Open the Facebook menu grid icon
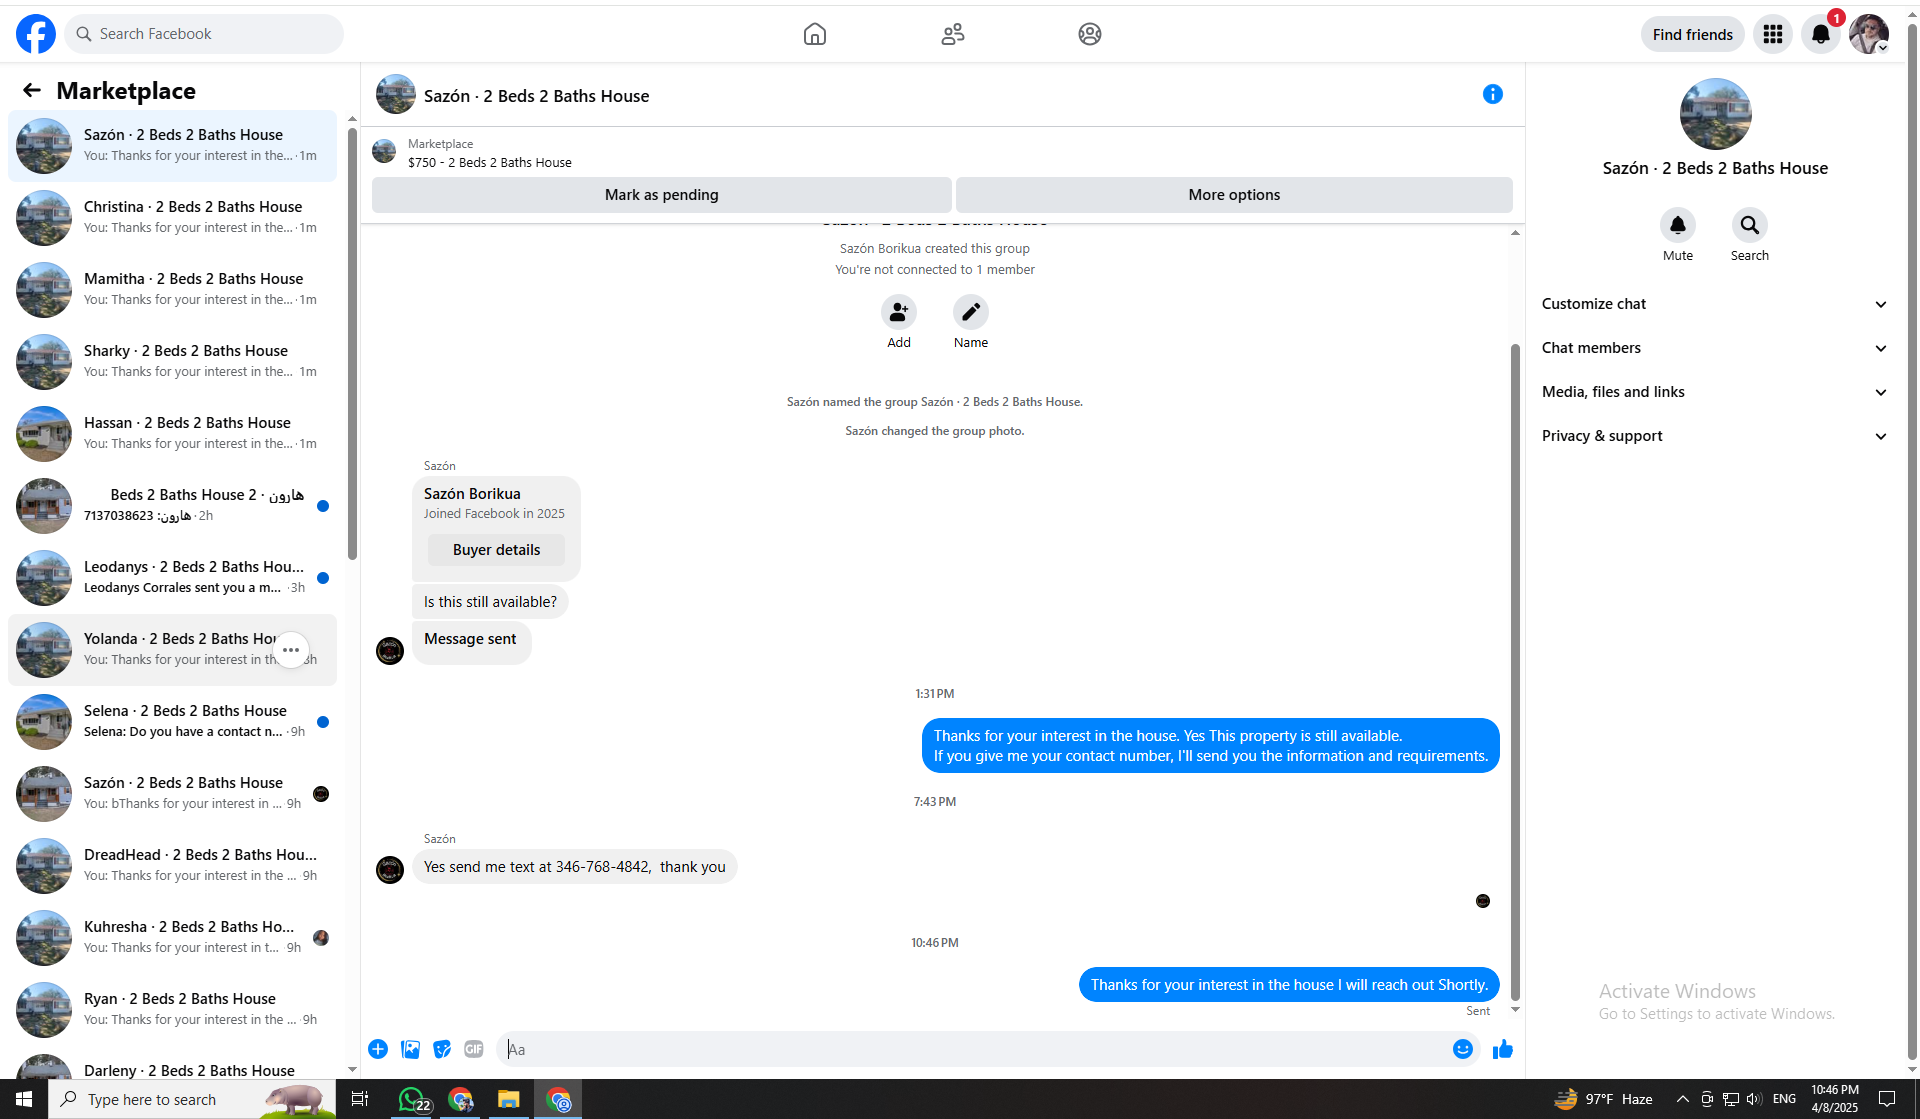 [1772, 35]
